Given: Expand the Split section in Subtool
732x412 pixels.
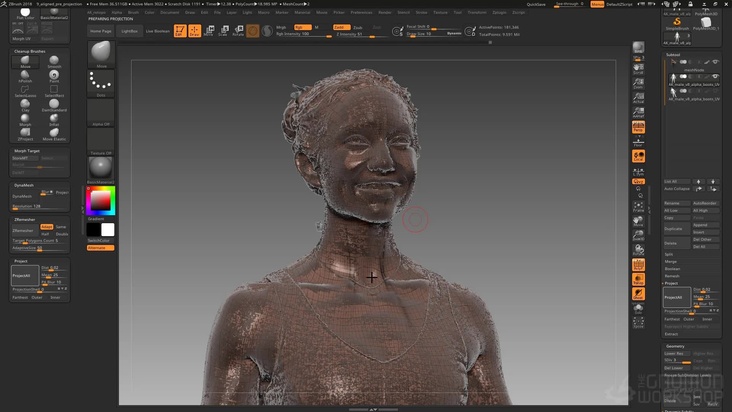Looking at the screenshot, I should point(669,254).
